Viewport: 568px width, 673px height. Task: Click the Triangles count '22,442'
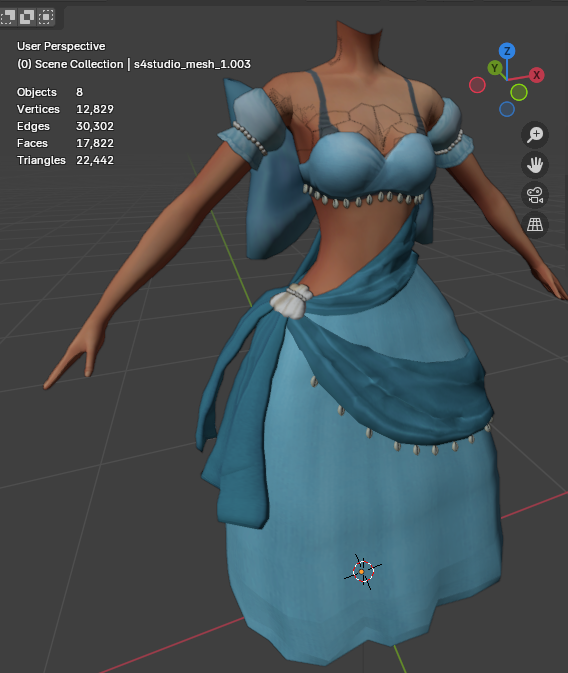click(95, 160)
